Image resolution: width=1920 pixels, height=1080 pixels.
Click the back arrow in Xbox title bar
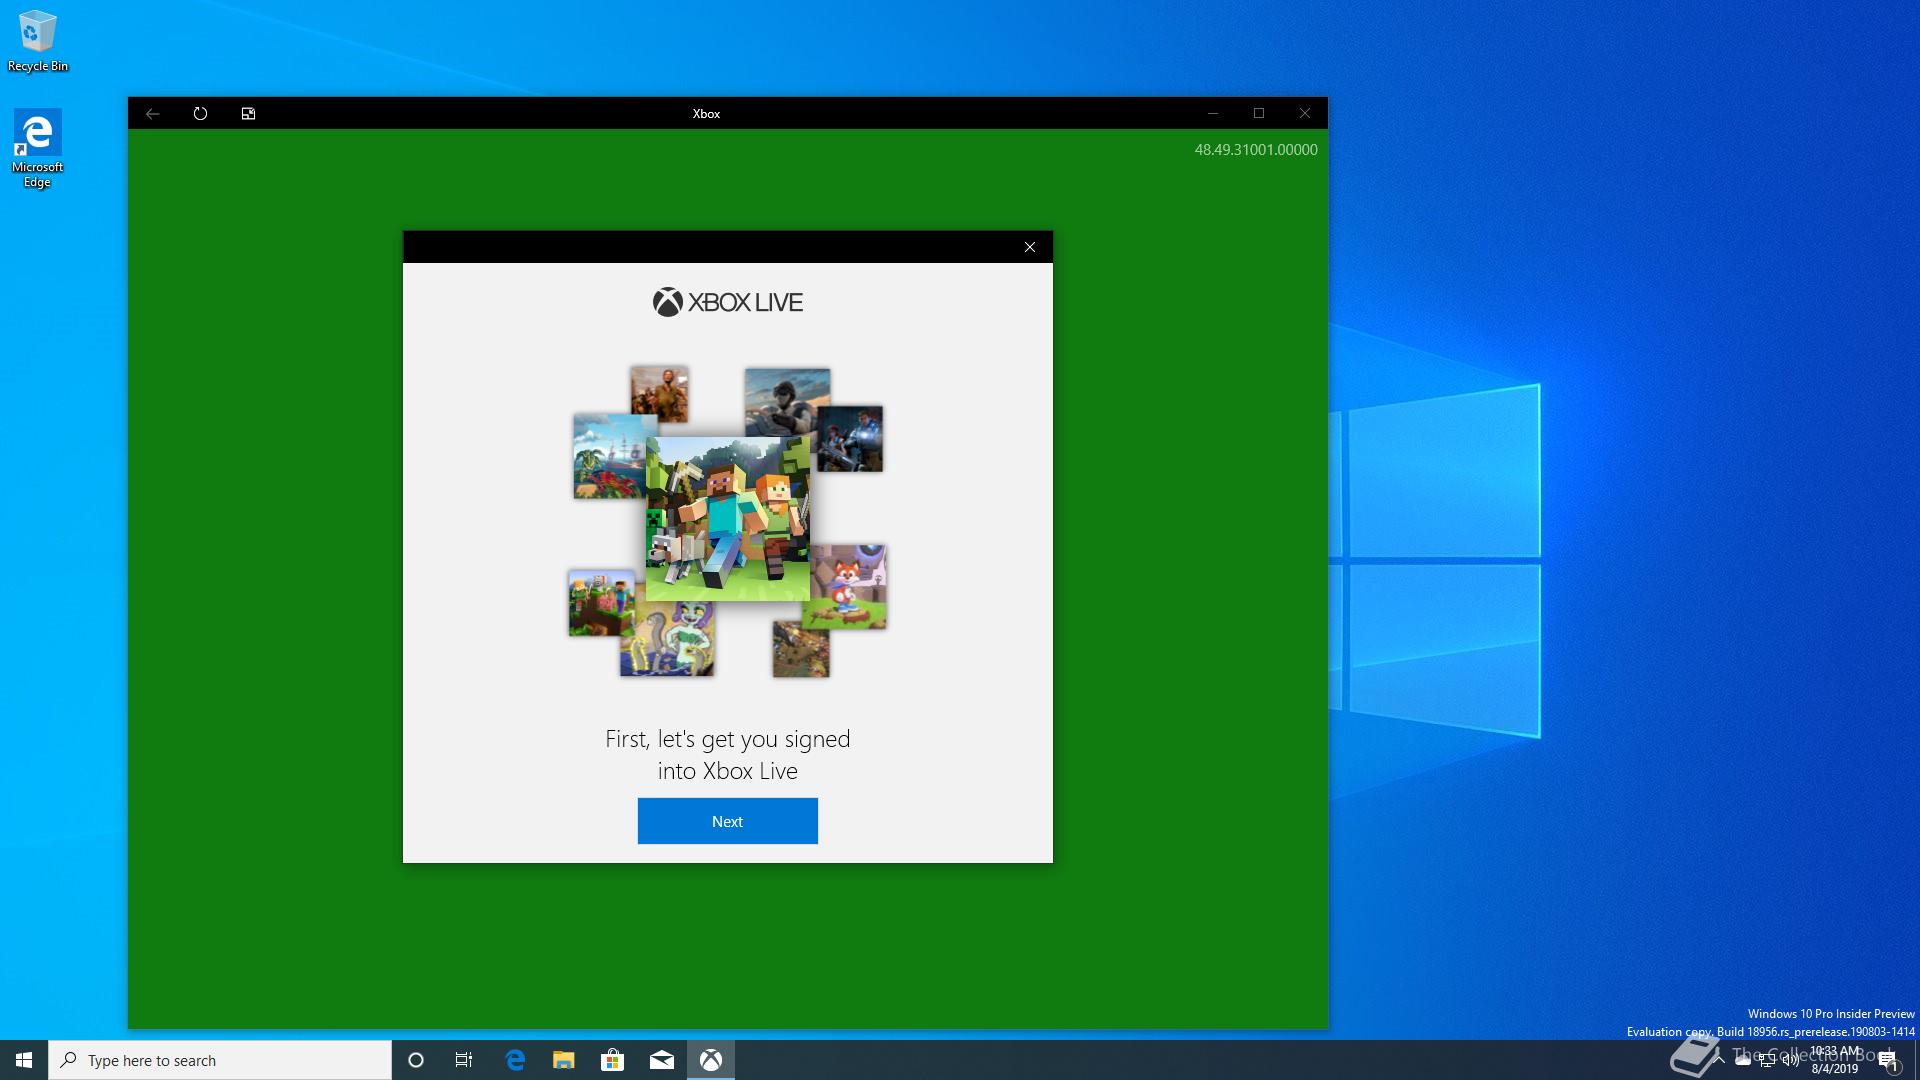pyautogui.click(x=153, y=113)
